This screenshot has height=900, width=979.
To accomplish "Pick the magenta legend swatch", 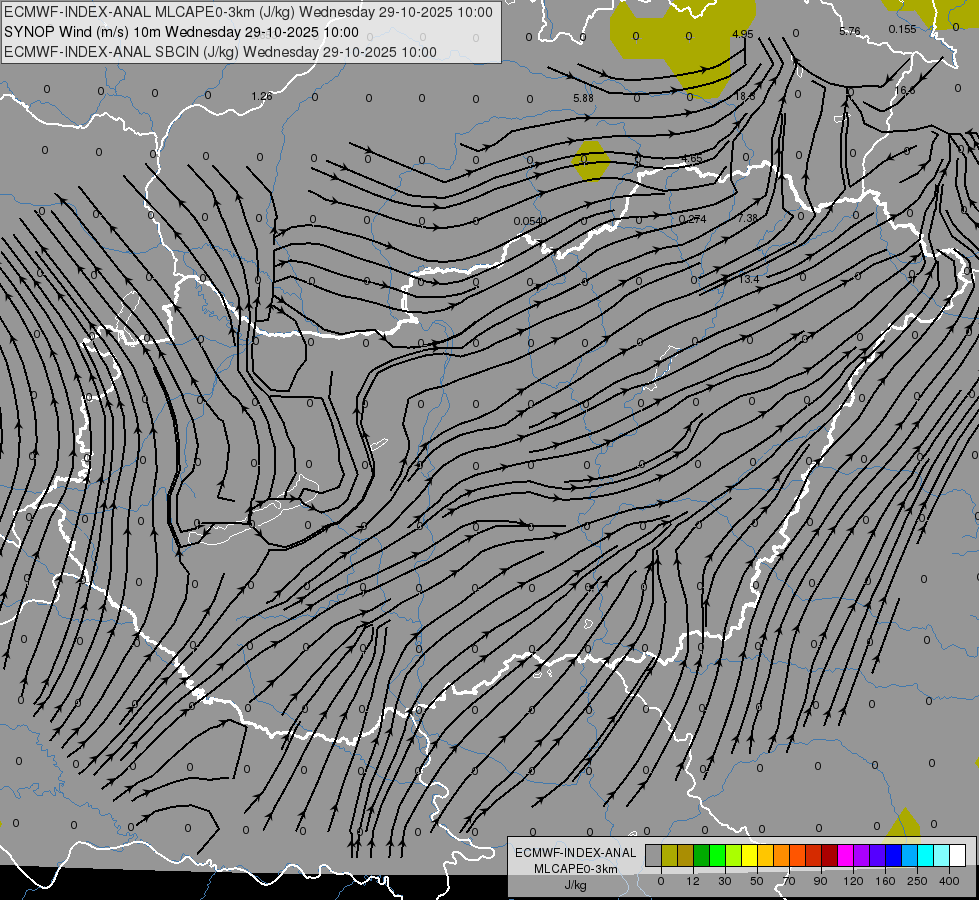I will (846, 855).
